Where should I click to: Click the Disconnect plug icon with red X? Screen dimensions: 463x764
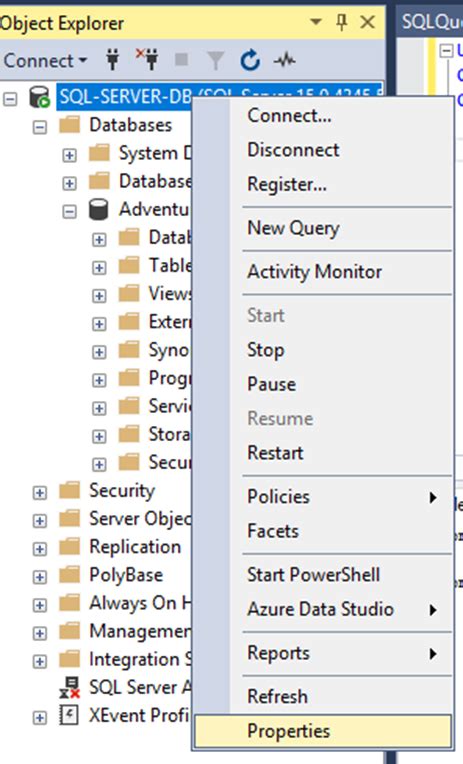click(147, 59)
